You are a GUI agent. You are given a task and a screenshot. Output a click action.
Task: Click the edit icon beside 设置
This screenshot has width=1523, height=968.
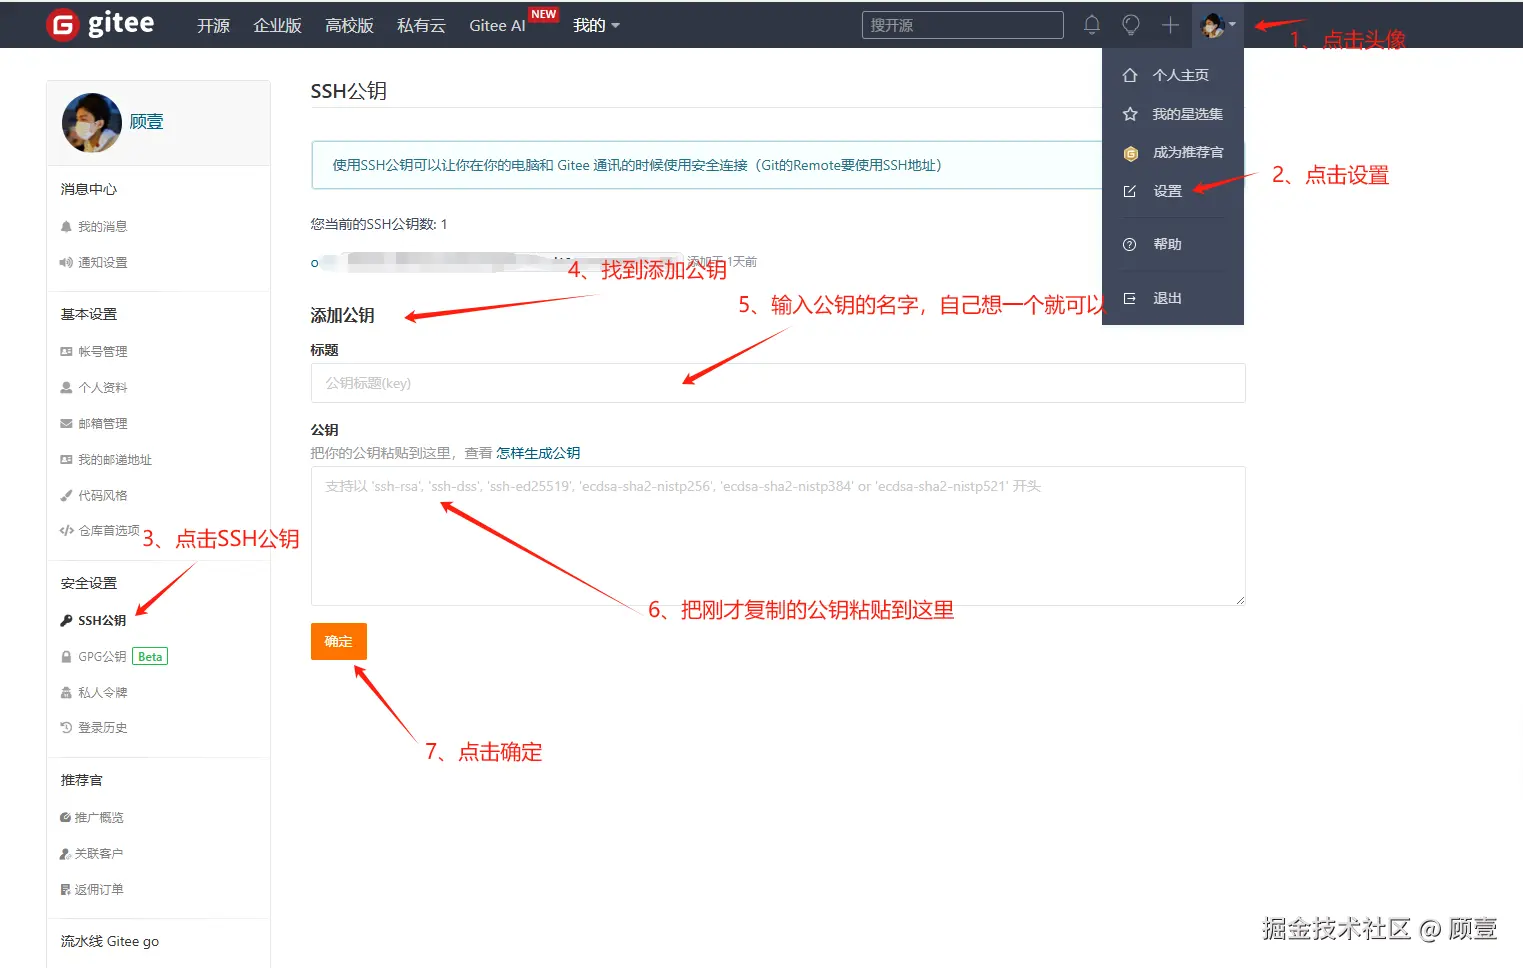pyautogui.click(x=1130, y=191)
